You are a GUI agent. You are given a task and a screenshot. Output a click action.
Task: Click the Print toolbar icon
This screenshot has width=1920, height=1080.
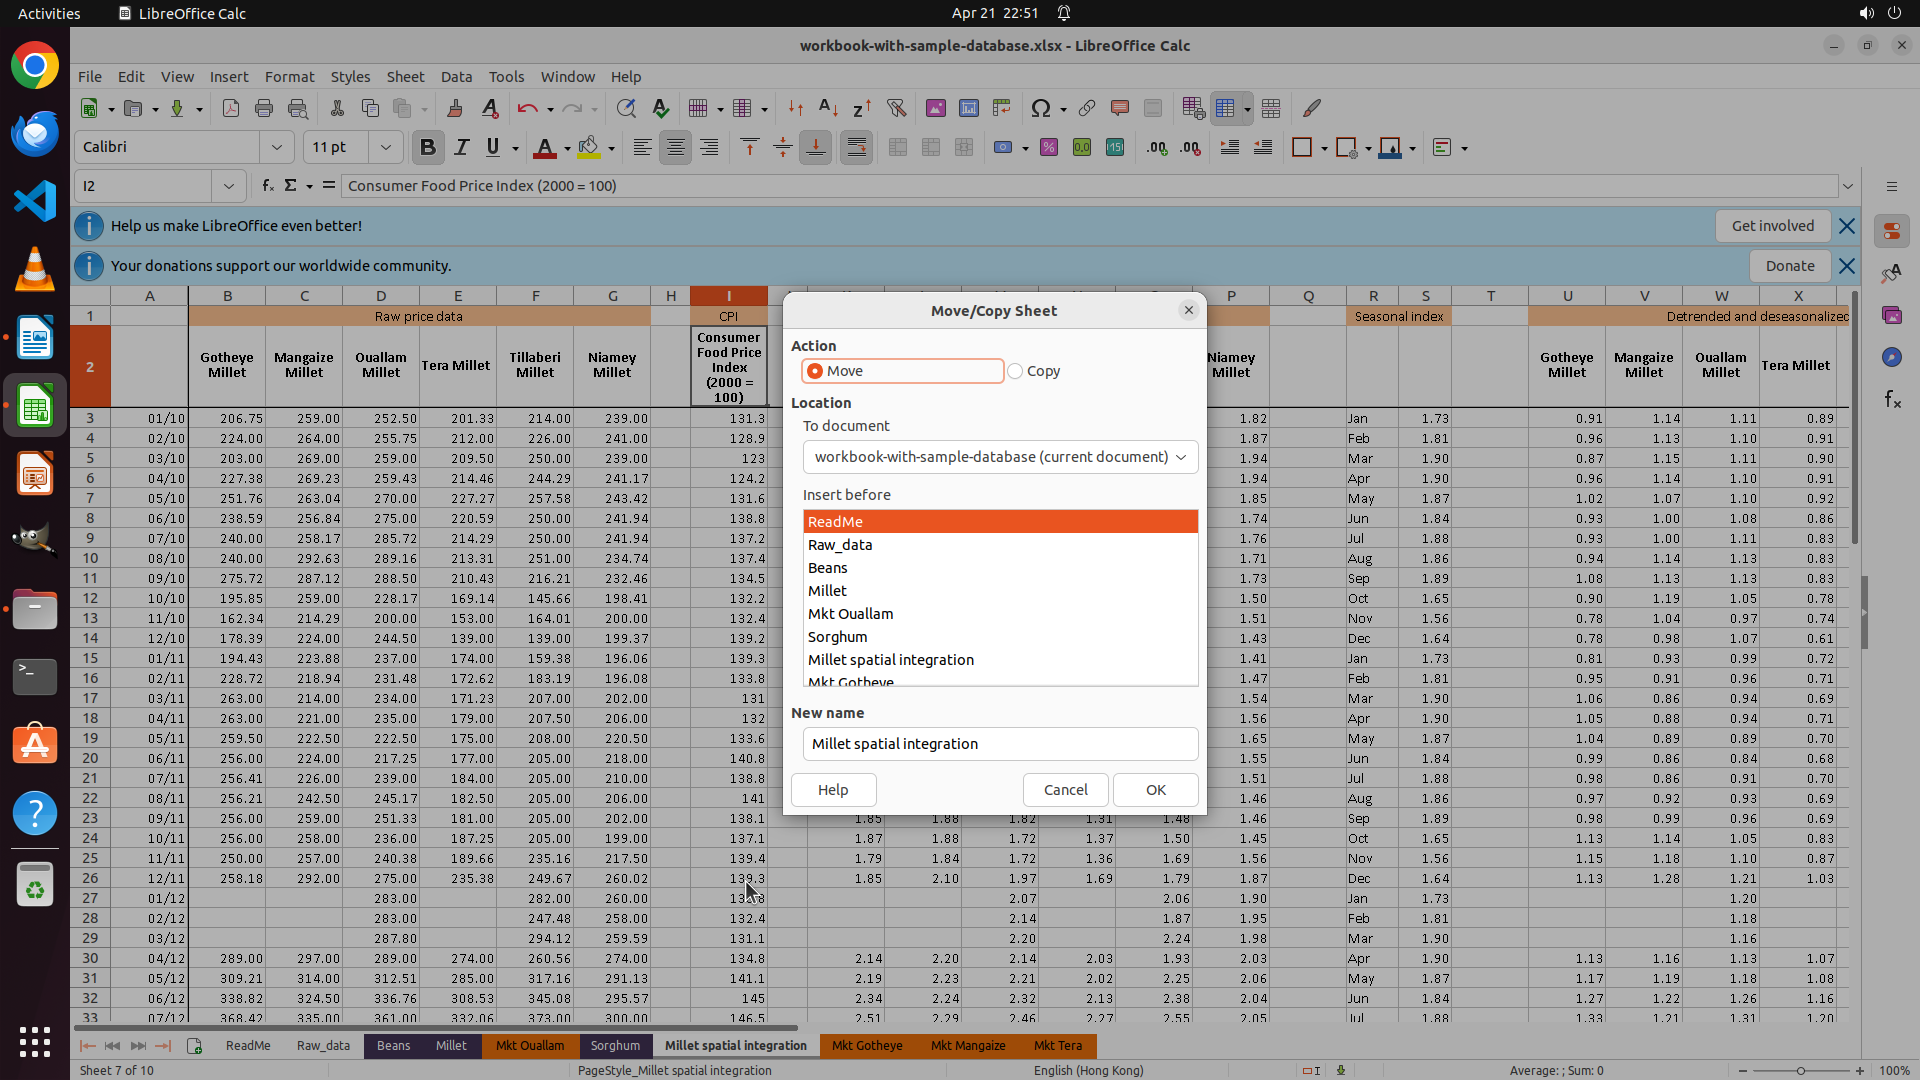(264, 108)
